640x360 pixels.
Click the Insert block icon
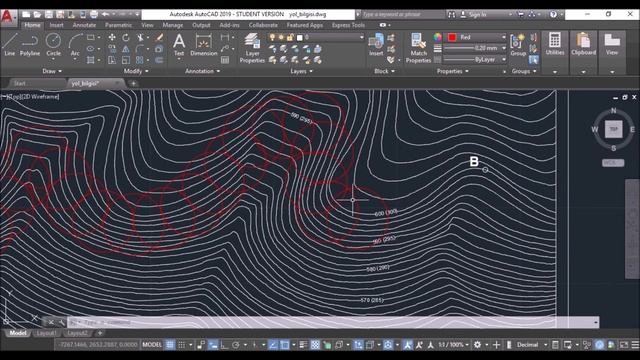[376, 45]
